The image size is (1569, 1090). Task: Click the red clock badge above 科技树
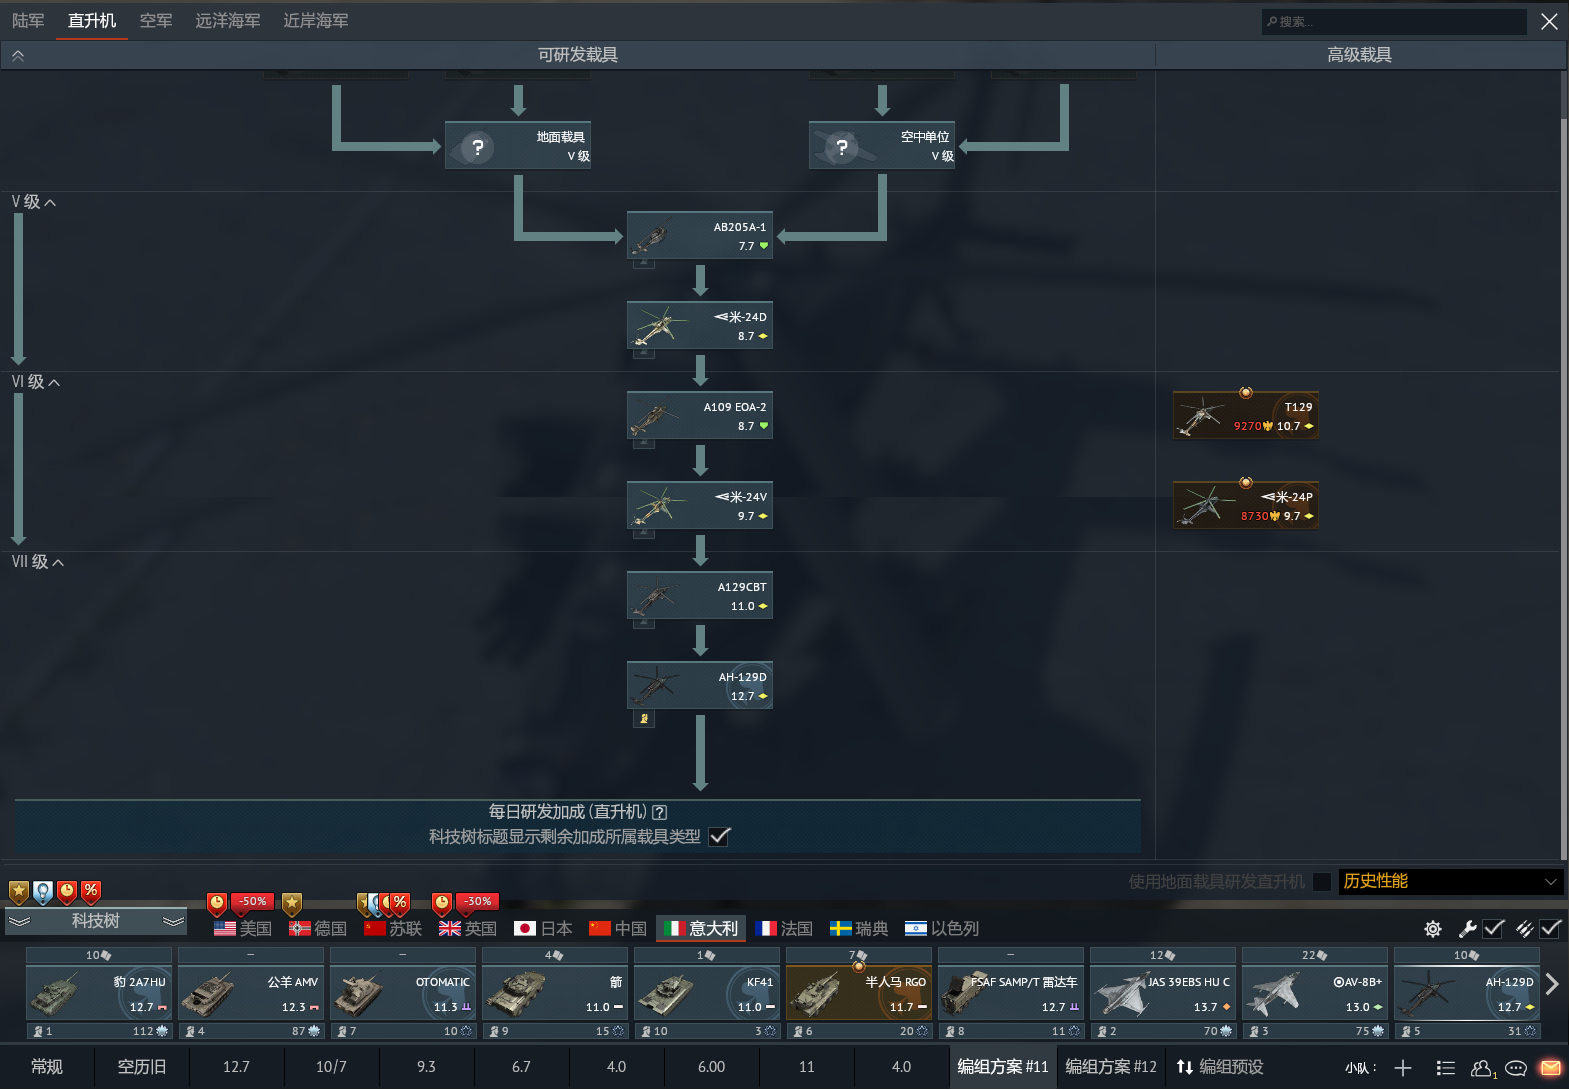[67, 891]
